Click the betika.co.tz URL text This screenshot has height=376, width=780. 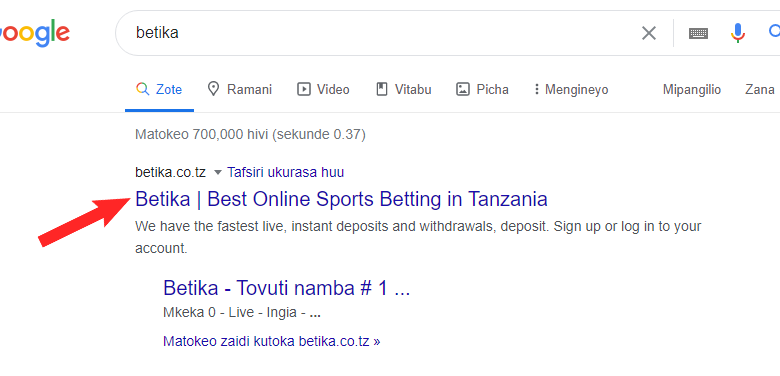(x=171, y=172)
